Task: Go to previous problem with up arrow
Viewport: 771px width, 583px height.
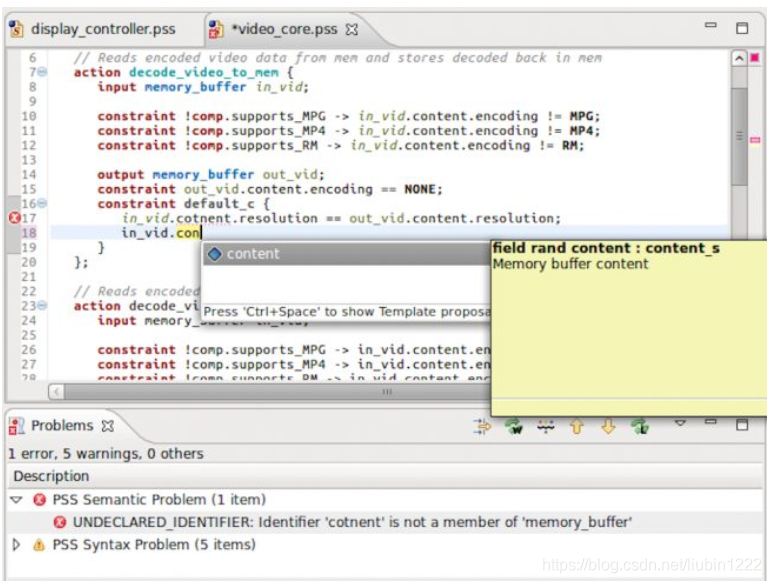Action: pyautogui.click(x=577, y=426)
